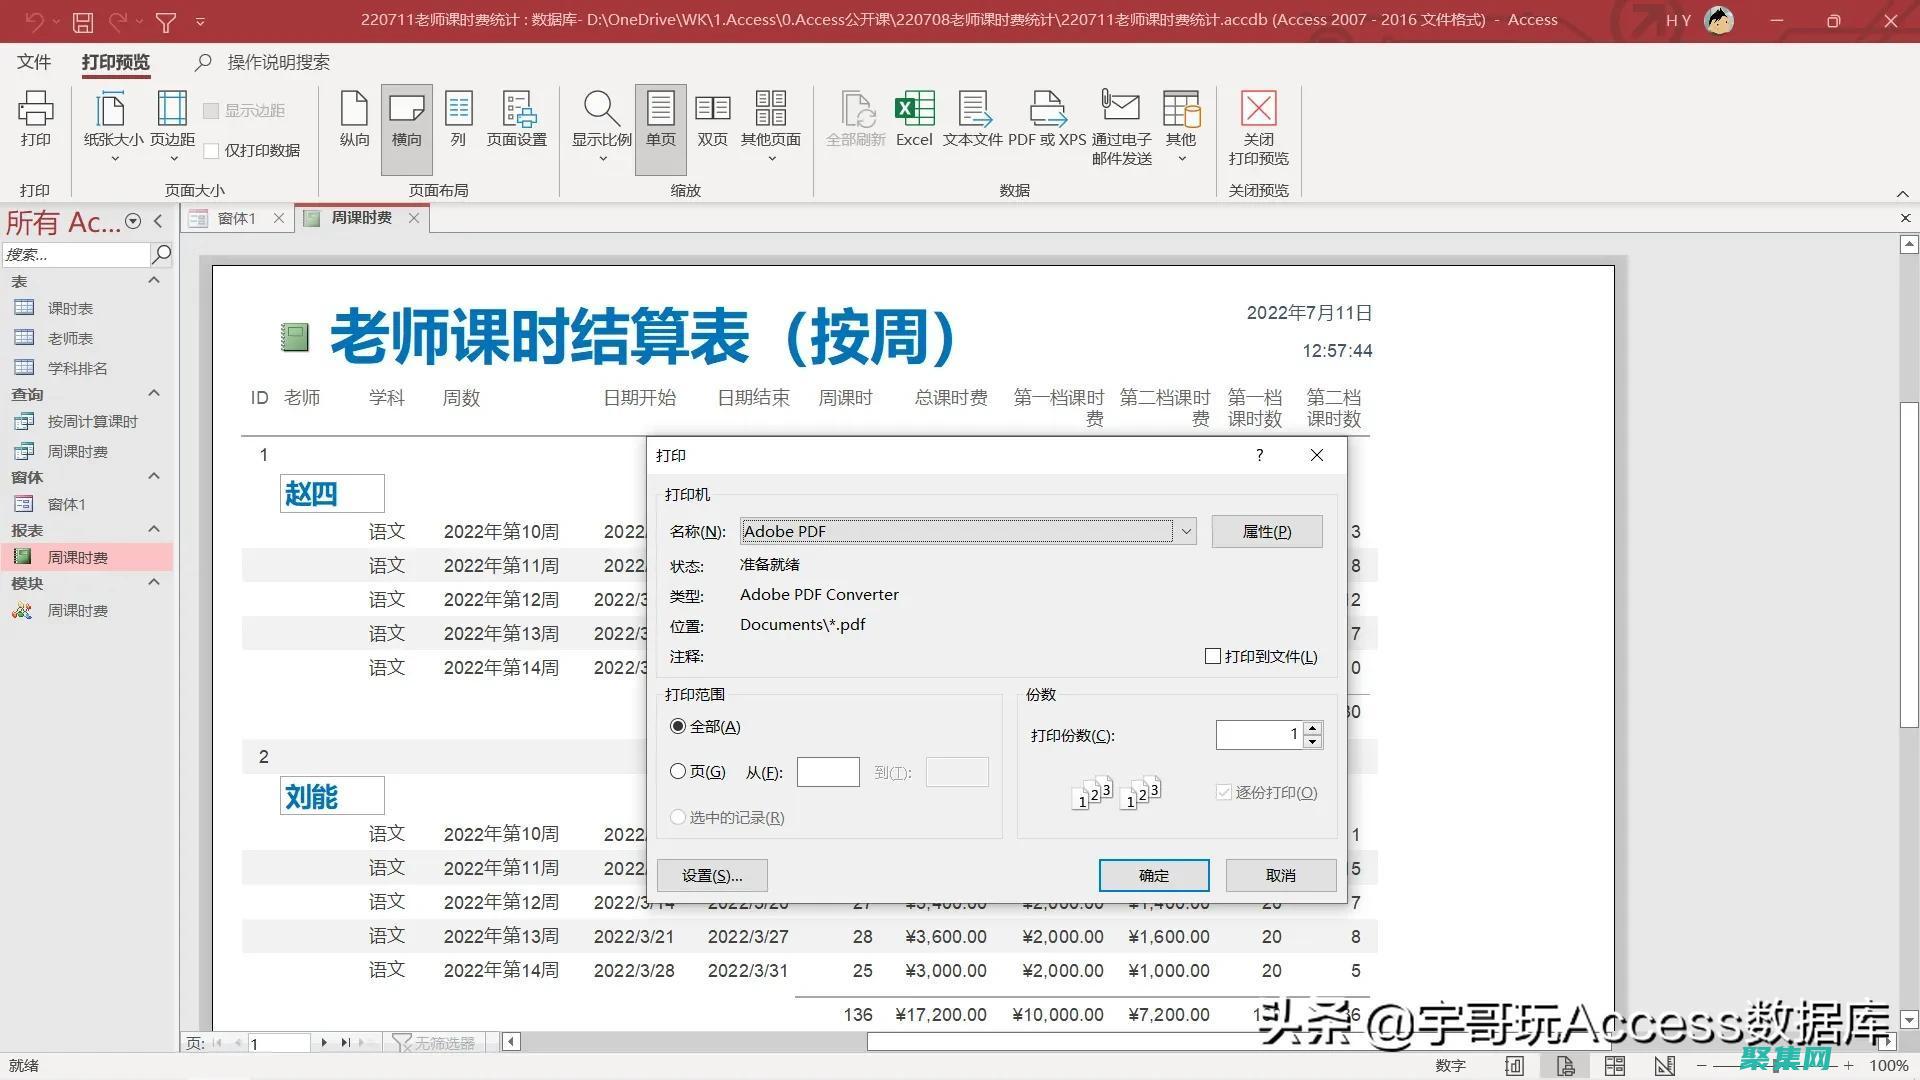Click 属性 printer properties button
Screen dimensions: 1920x1080
point(1263,530)
